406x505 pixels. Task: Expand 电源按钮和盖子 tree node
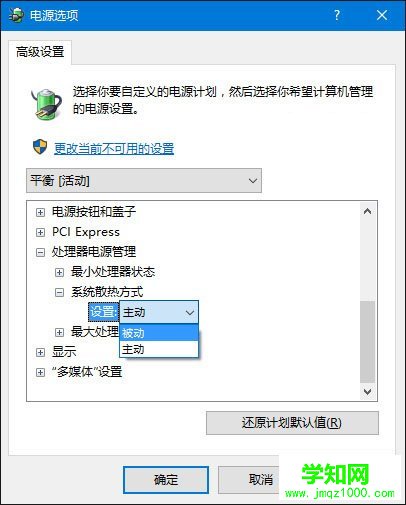pyautogui.click(x=40, y=212)
